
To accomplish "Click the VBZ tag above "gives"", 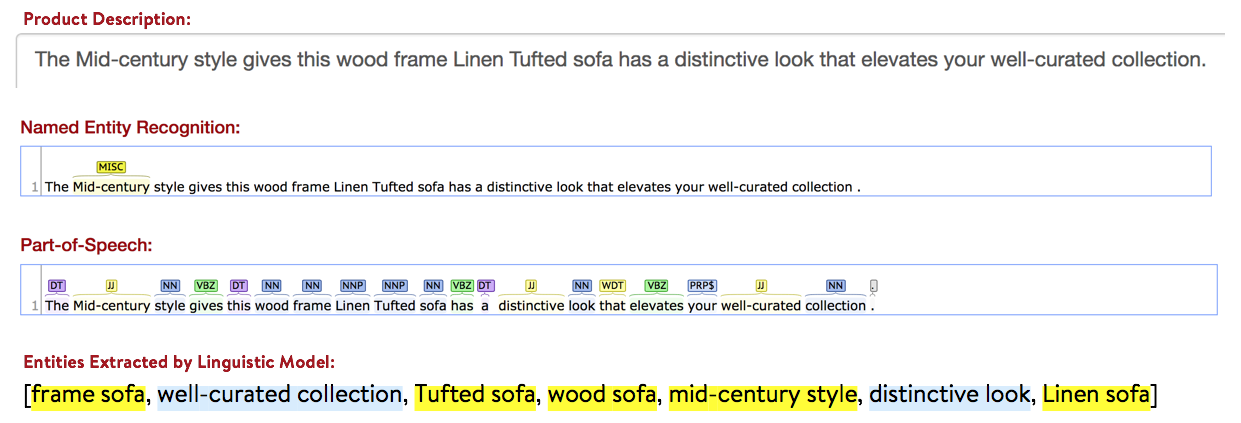I will point(206,286).
